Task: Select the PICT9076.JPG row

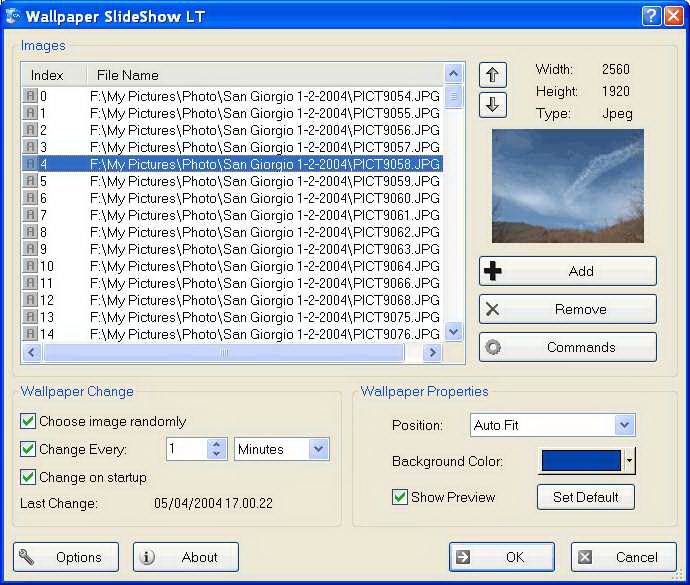Action: click(232, 334)
